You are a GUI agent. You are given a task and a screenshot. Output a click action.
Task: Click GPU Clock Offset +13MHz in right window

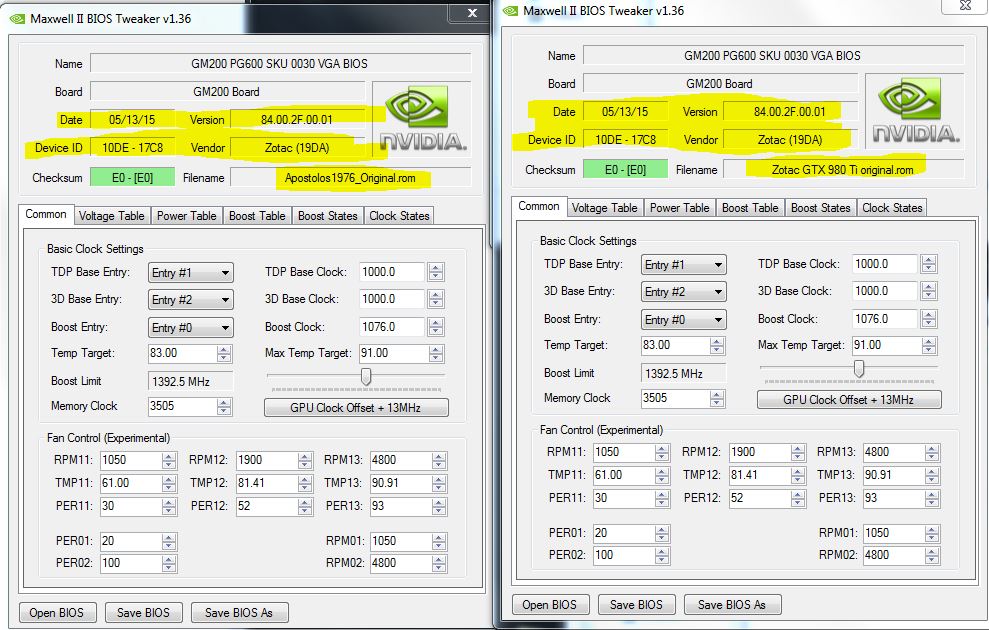[x=849, y=399]
